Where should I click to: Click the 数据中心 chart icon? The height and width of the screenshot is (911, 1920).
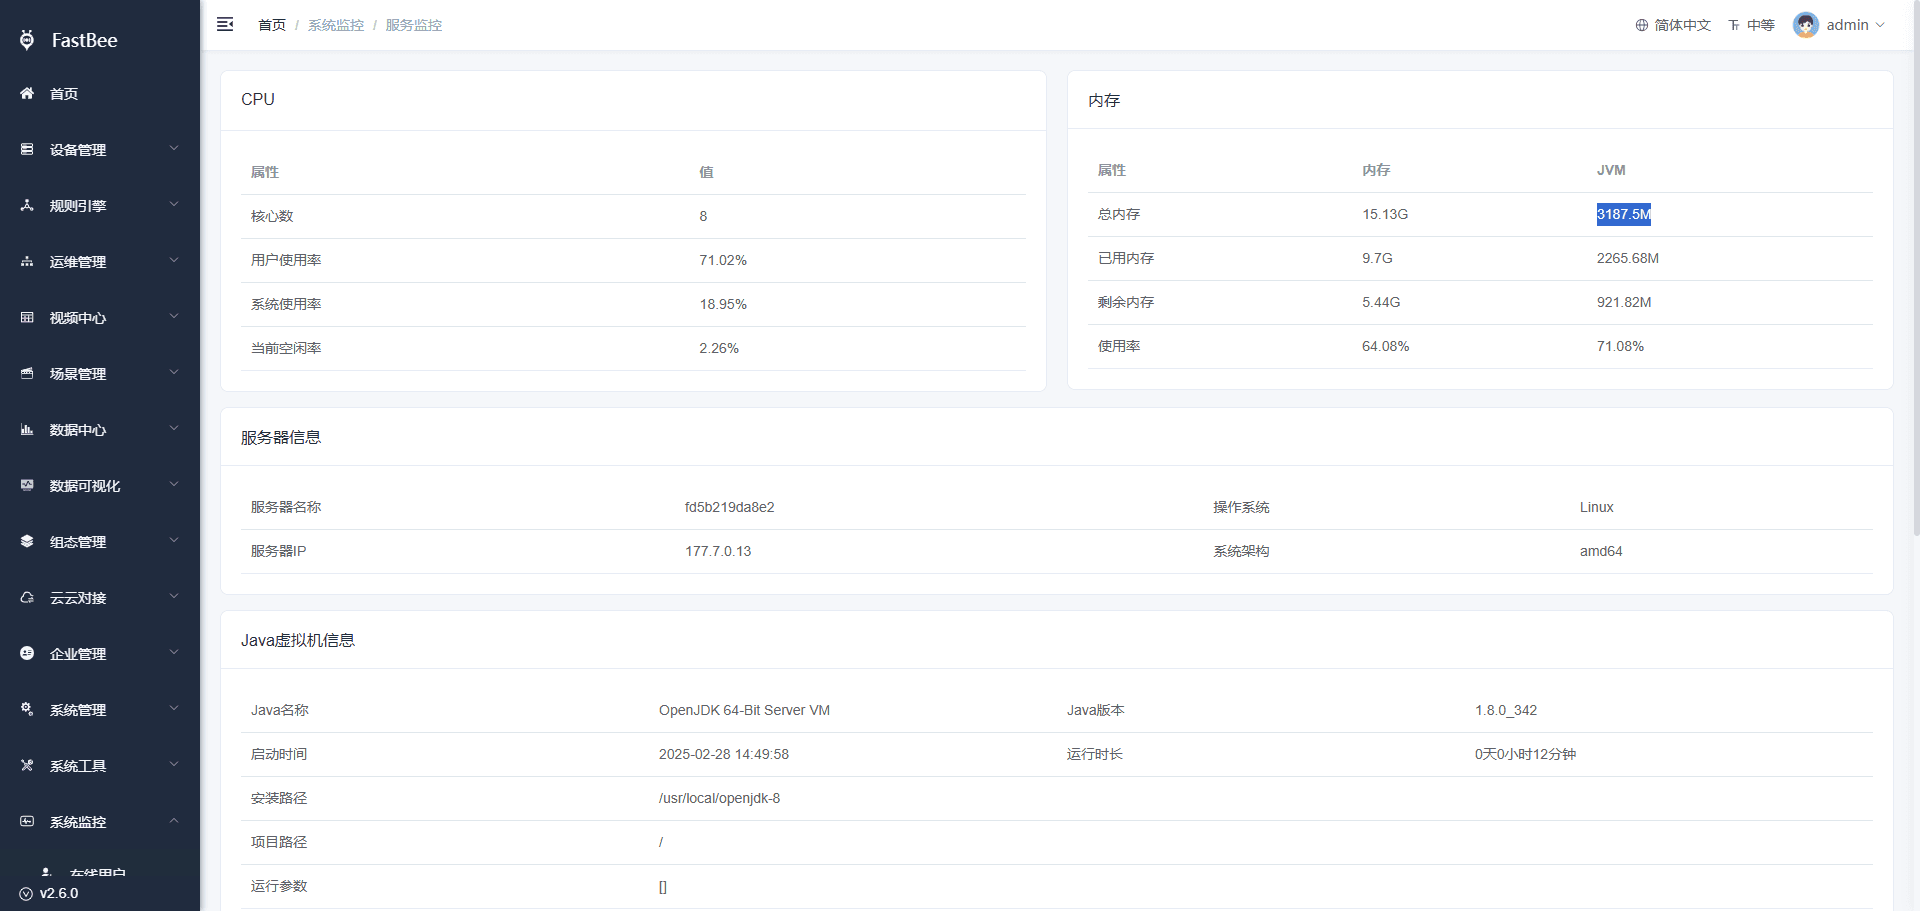pyautogui.click(x=27, y=429)
